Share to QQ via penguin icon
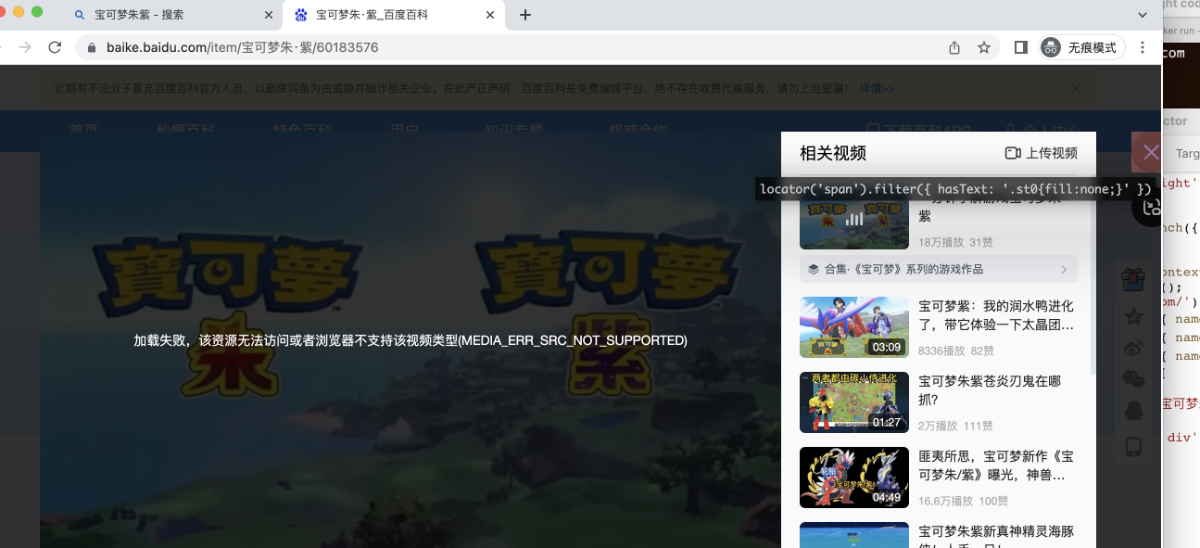The height and width of the screenshot is (548, 1200). click(x=1133, y=411)
